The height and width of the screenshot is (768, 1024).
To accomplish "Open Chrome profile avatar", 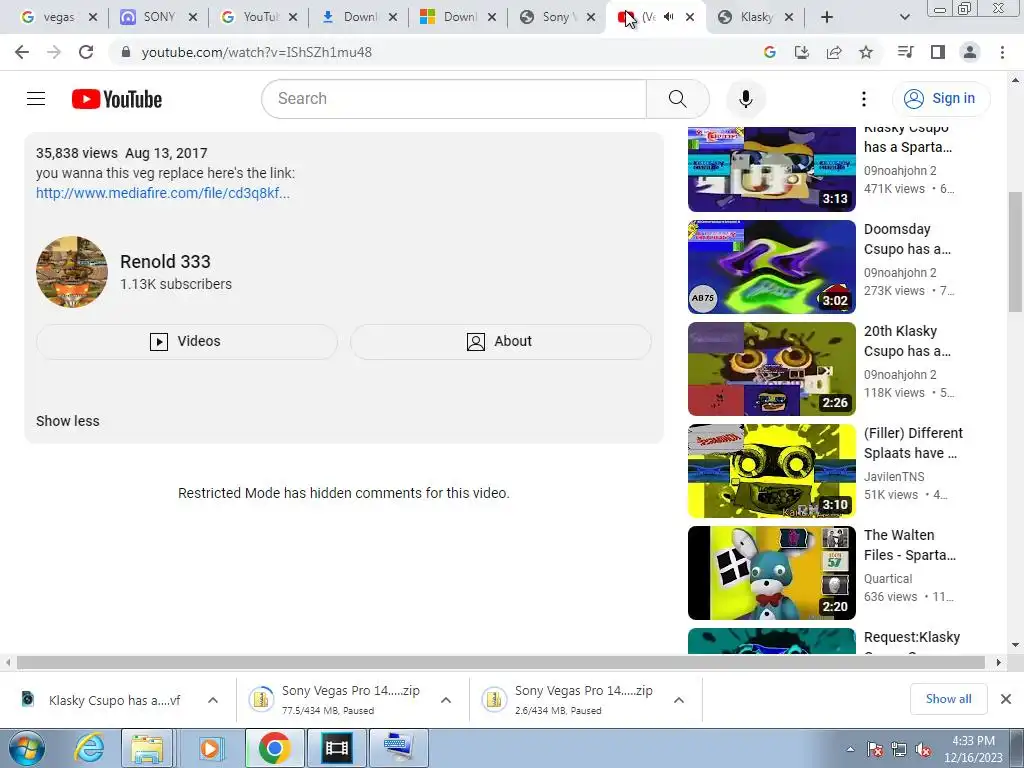I will point(970,52).
